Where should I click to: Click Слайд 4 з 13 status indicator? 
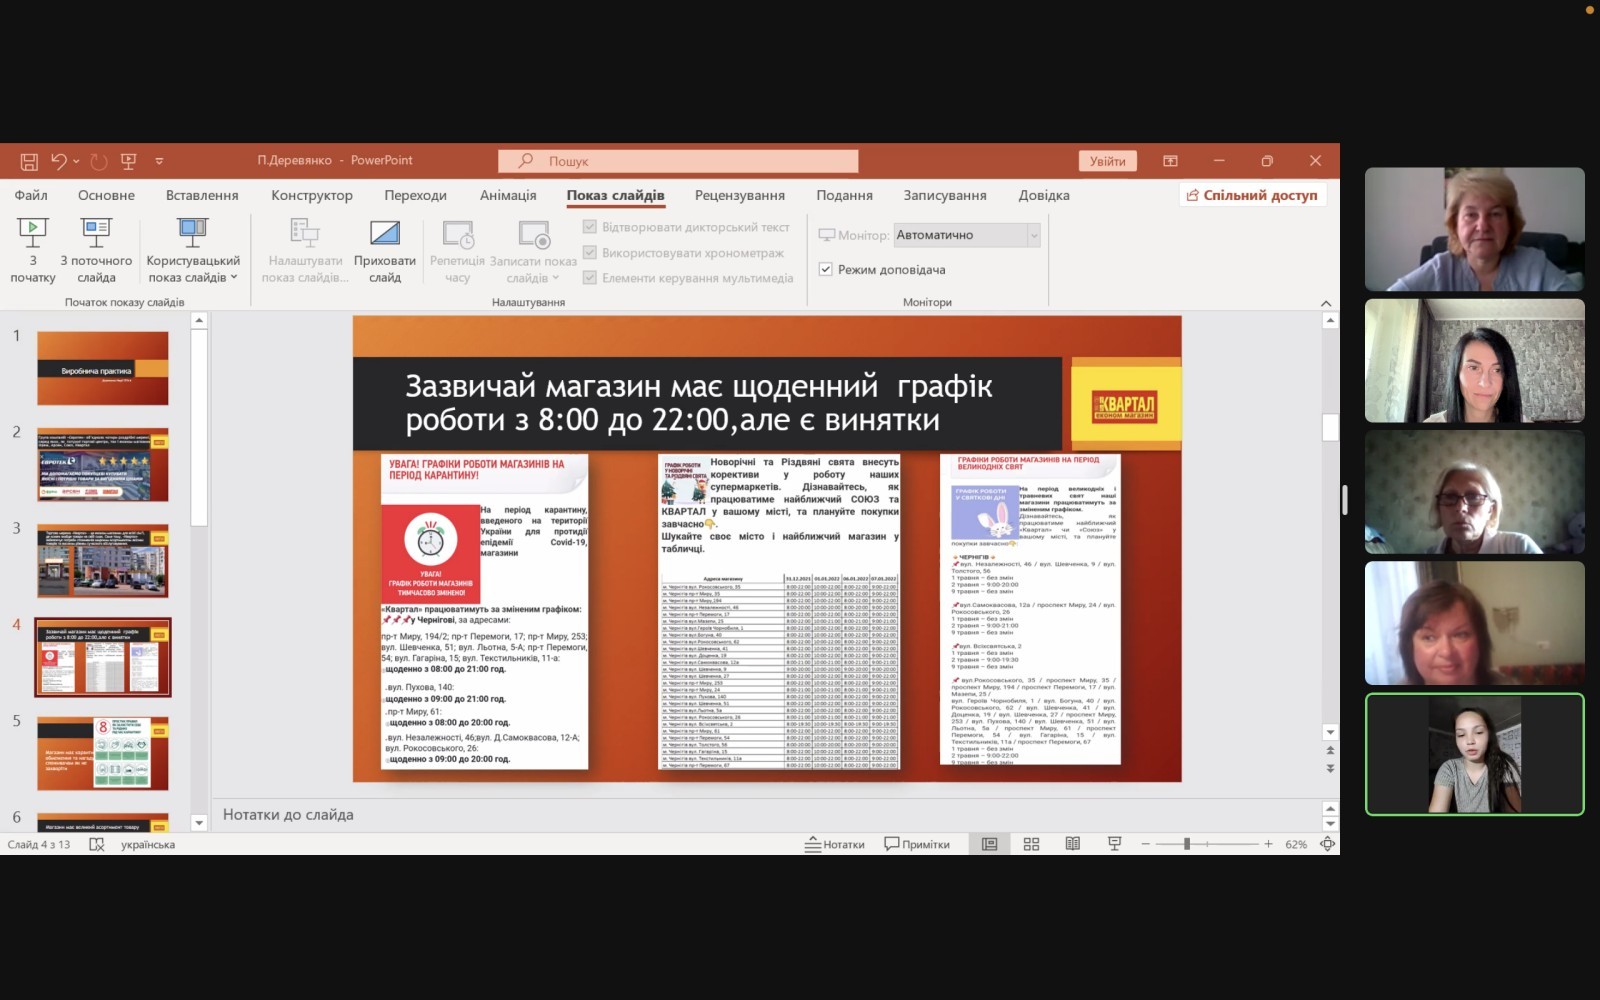(x=39, y=844)
